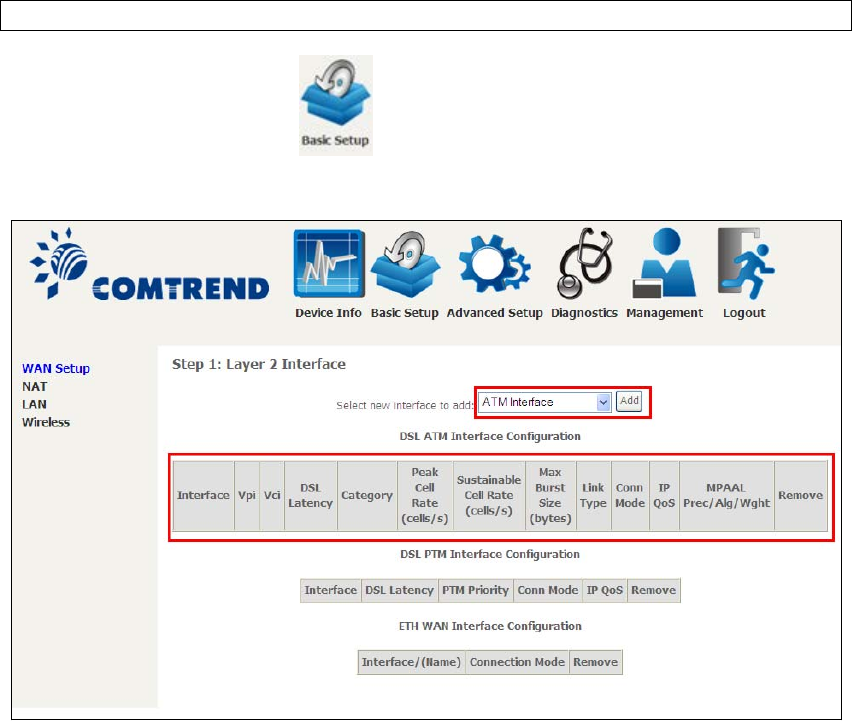
Task: Select NAT in the sidebar
Action: (34, 386)
